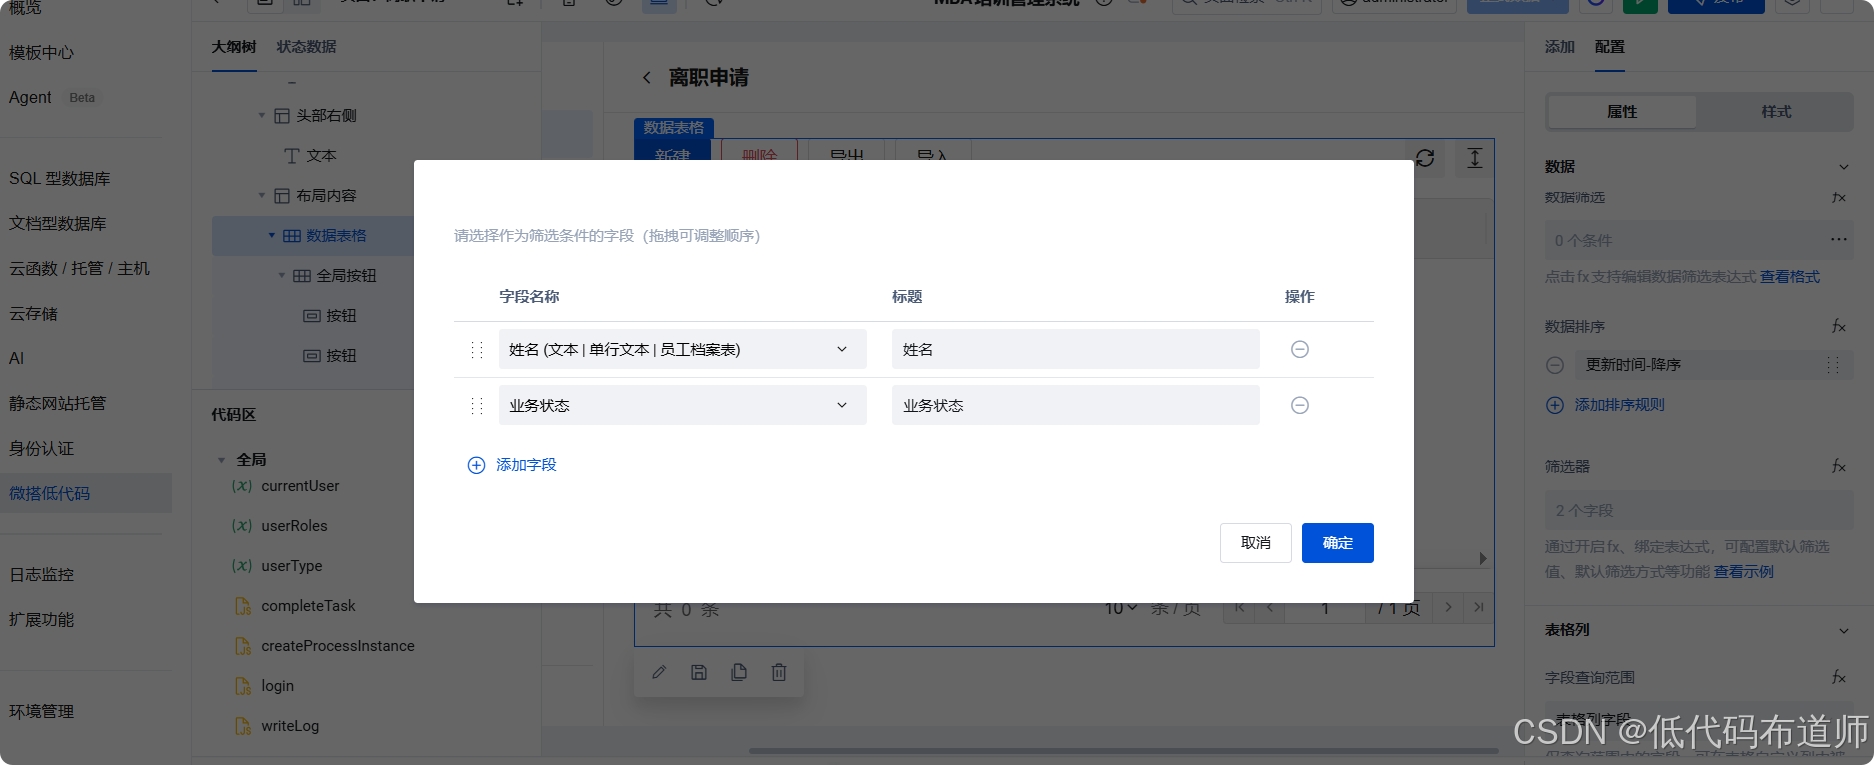Select the 属性 segment tab
The image size is (1874, 765).
[1621, 112]
